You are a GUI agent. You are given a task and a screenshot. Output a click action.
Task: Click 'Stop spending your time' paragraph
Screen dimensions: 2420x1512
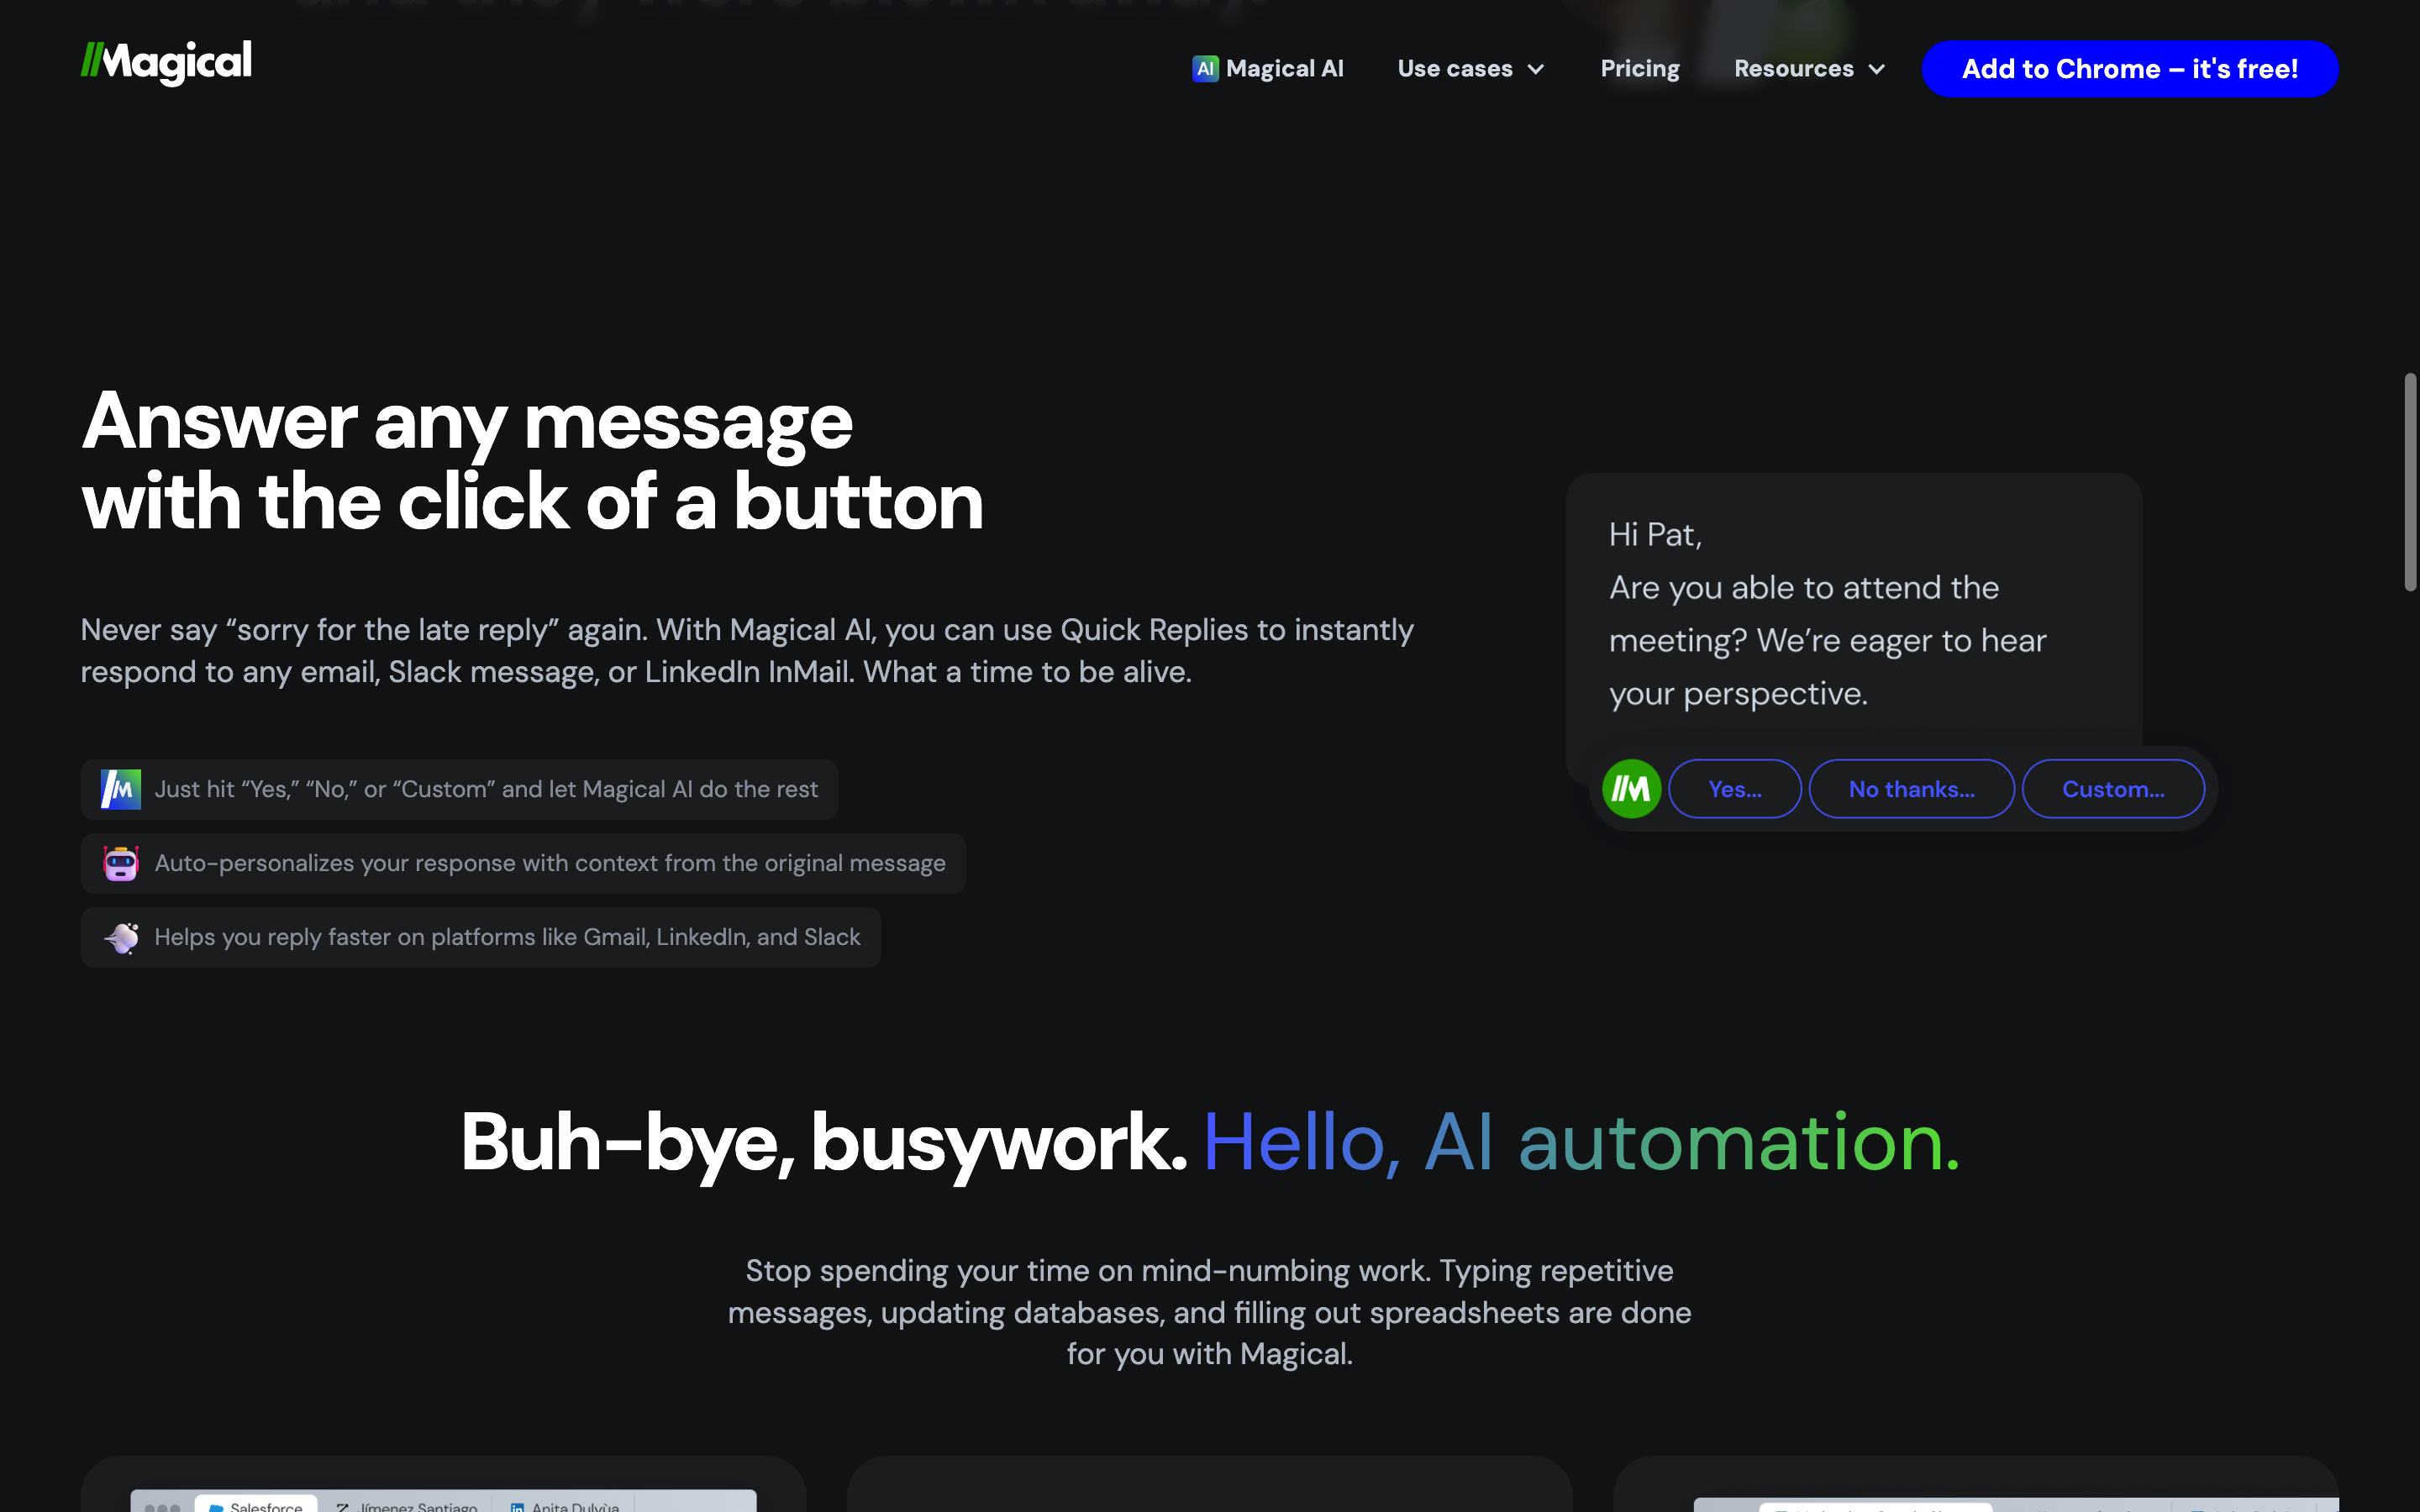pyautogui.click(x=1210, y=1312)
